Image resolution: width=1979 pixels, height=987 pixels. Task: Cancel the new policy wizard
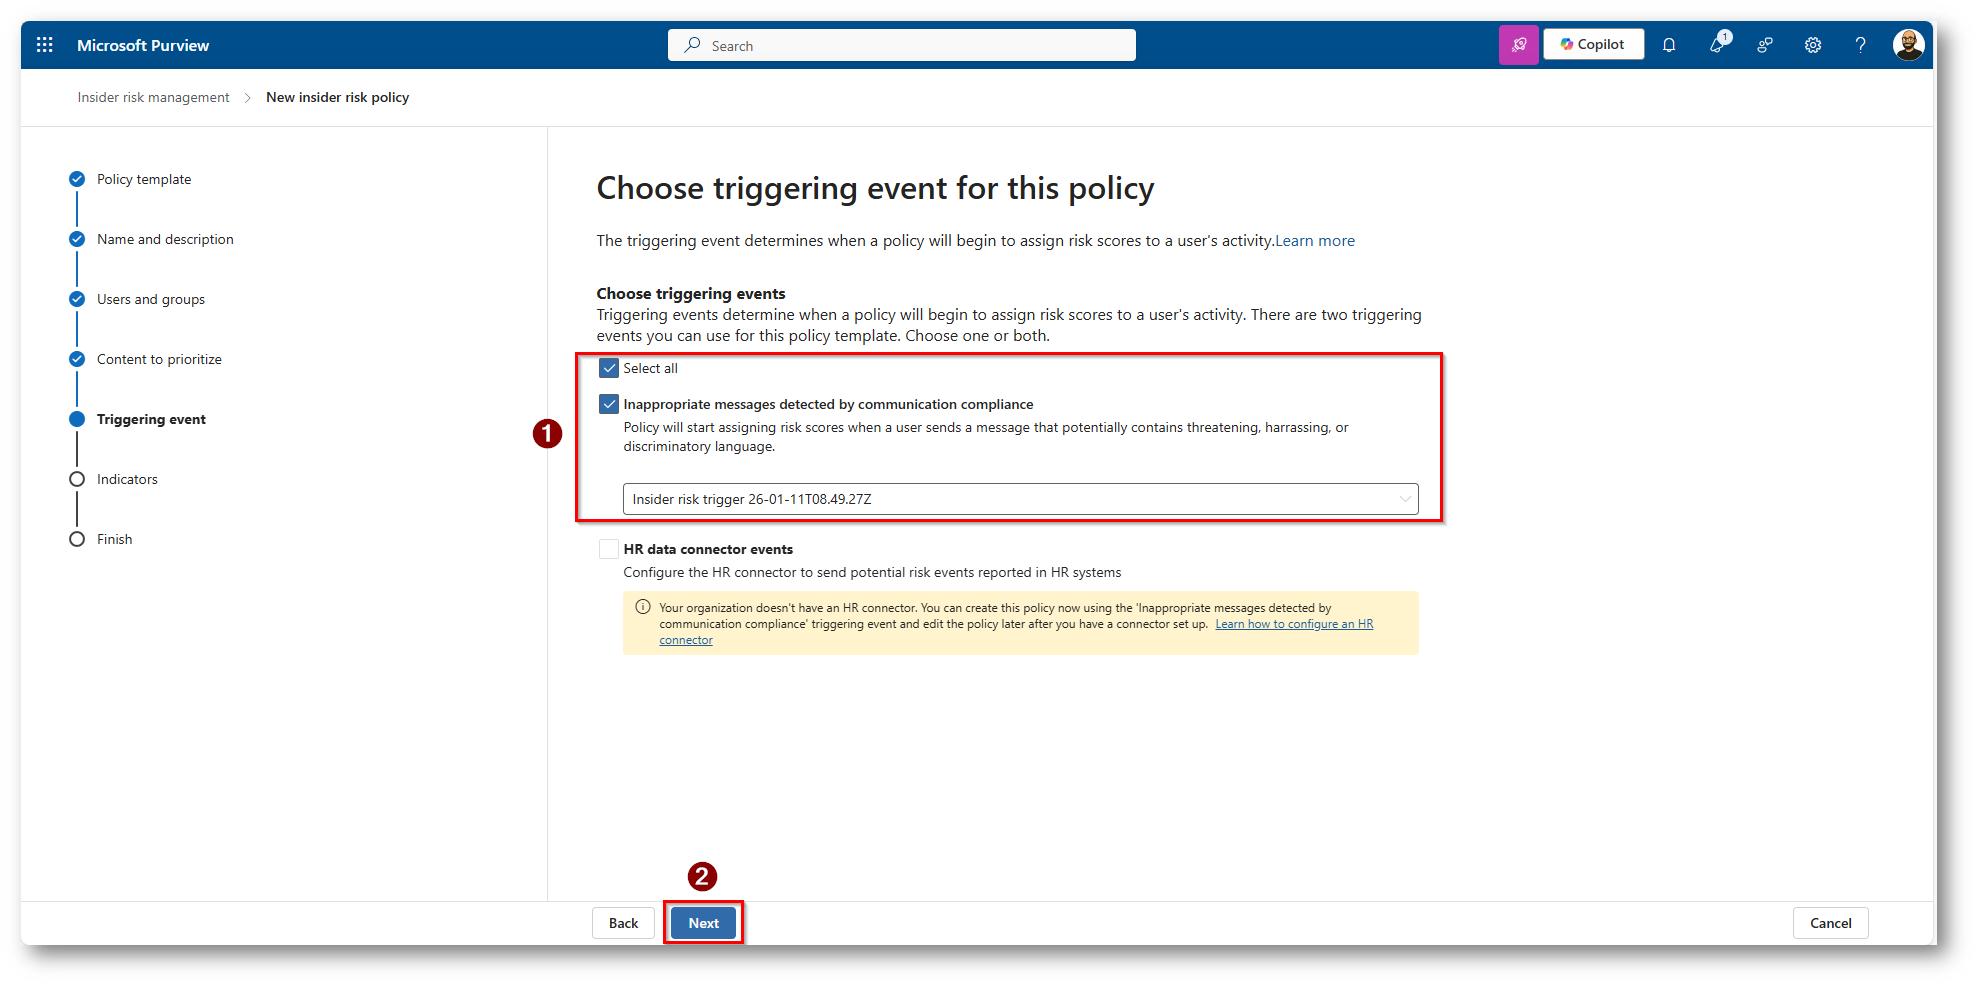1830,923
